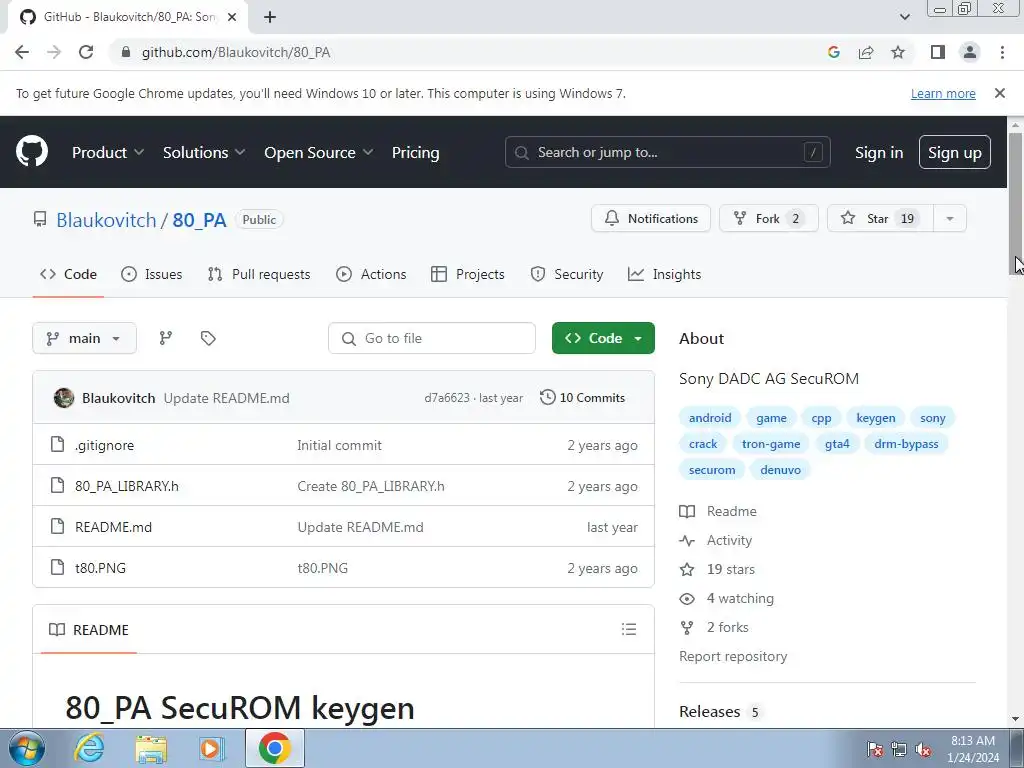Go back with browser back arrow
1024x768 pixels.
point(22,52)
